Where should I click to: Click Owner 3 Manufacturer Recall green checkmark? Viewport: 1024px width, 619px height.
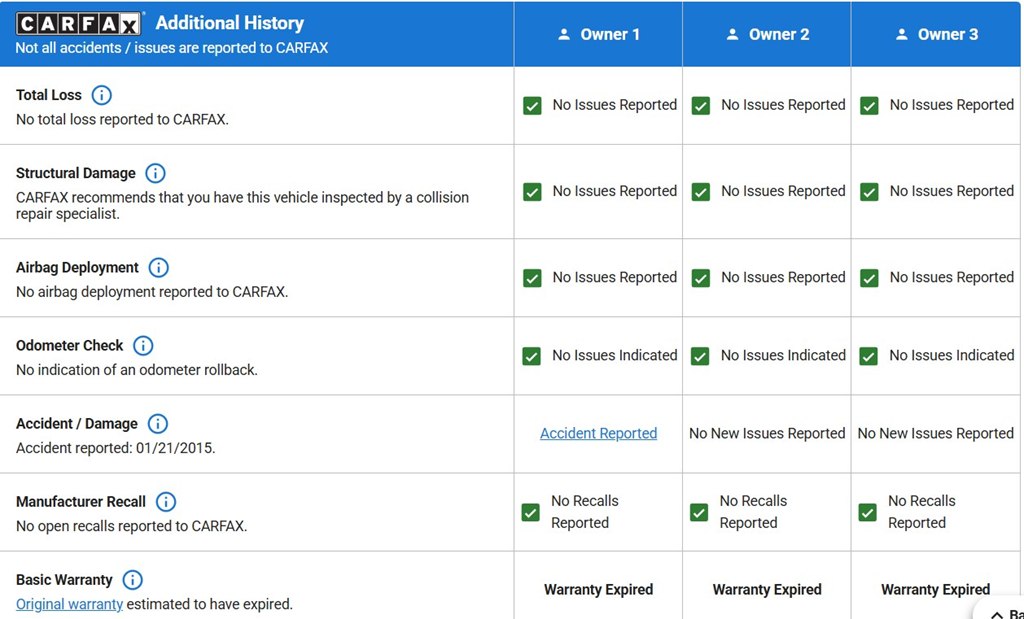click(868, 513)
